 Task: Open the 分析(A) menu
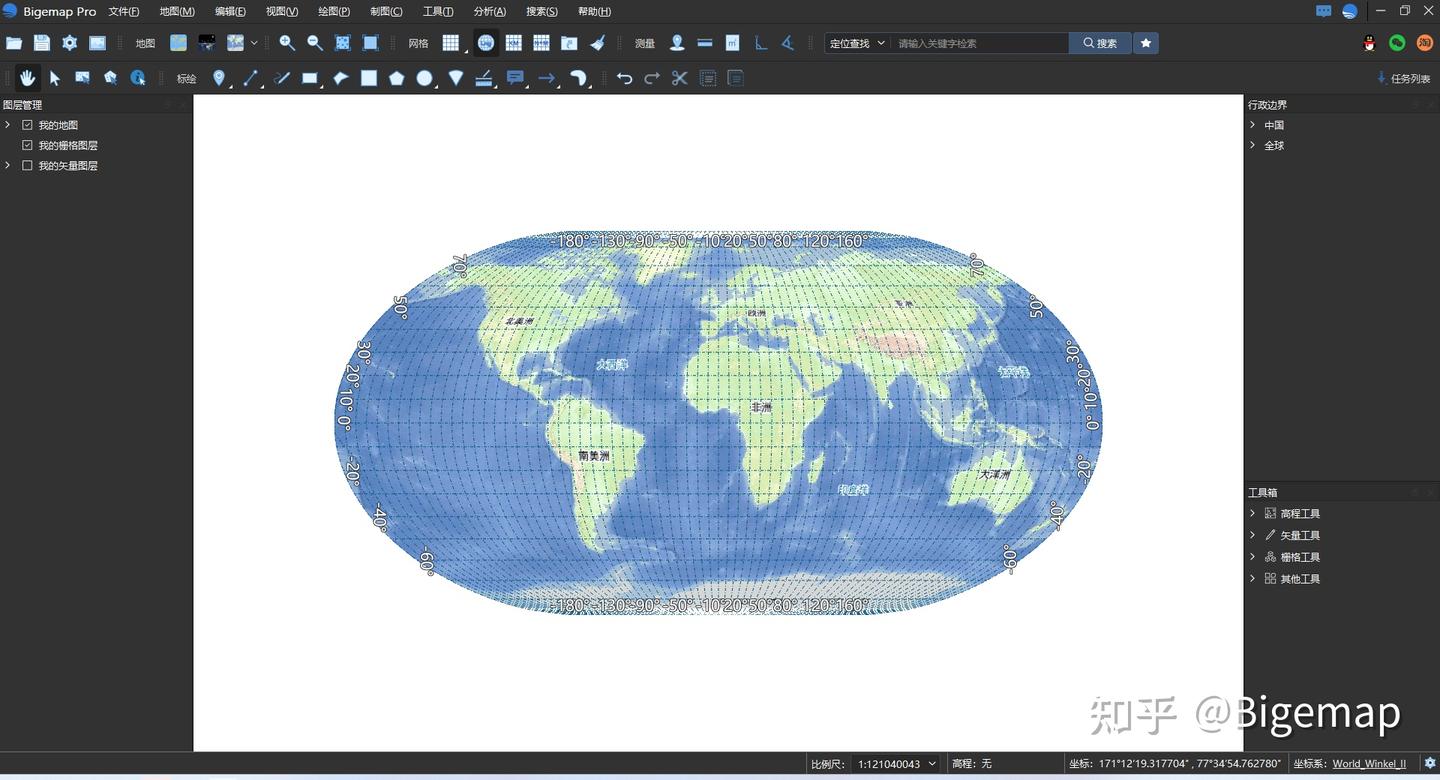coord(490,11)
